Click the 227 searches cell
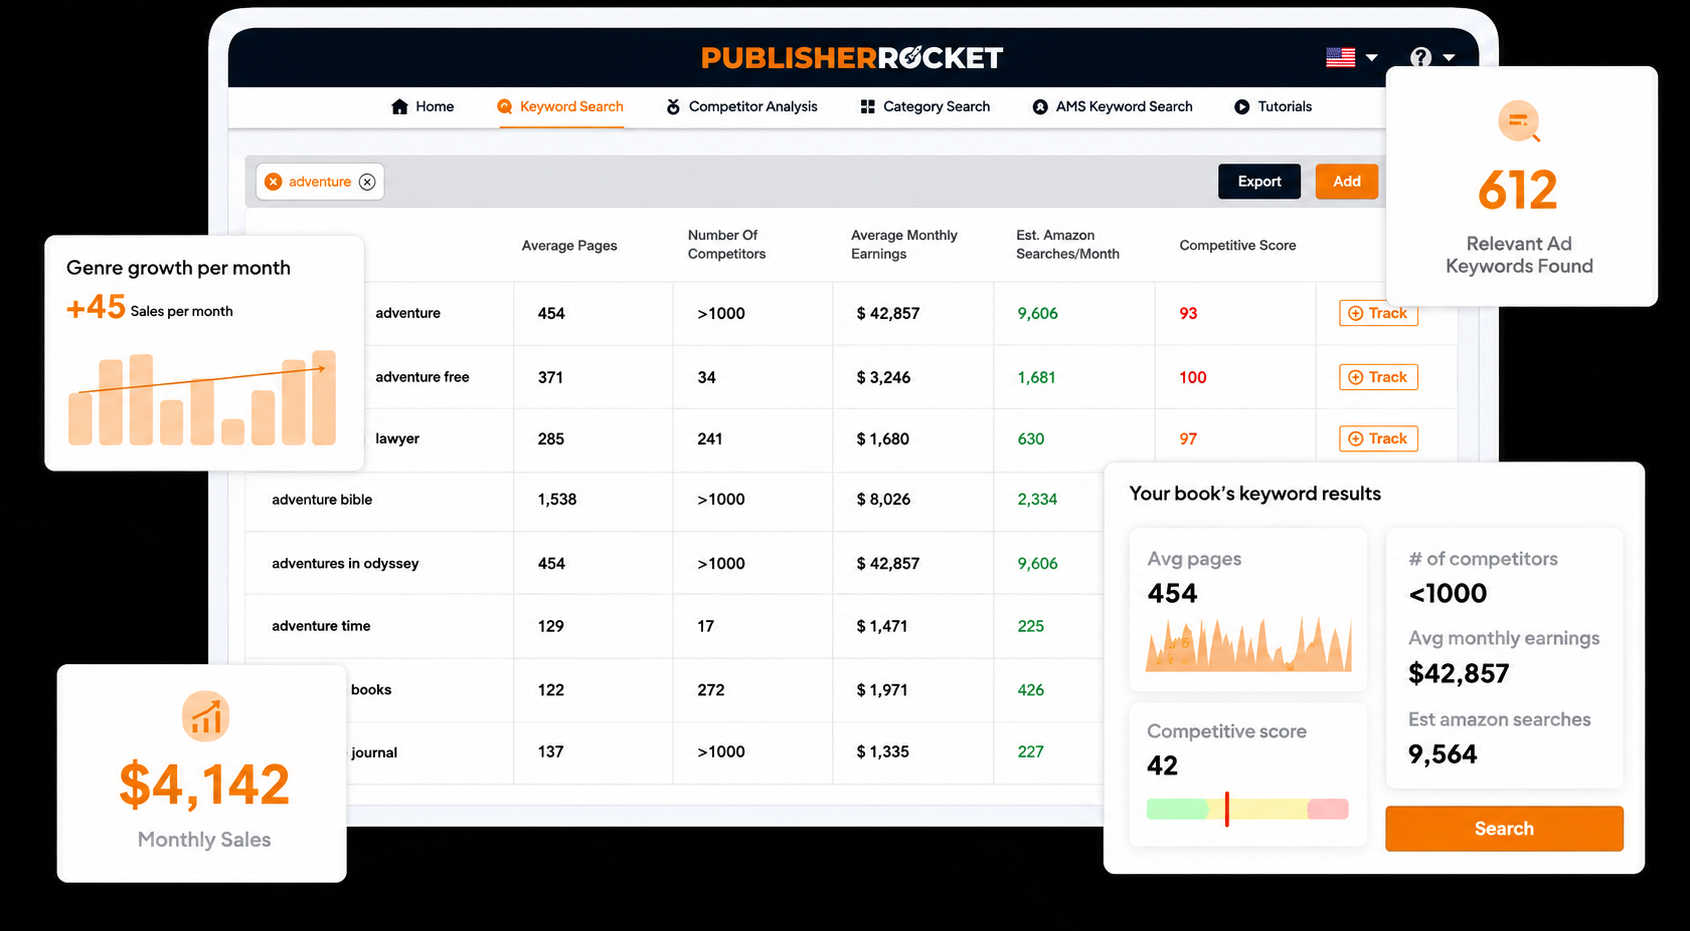1690x931 pixels. 1031,752
